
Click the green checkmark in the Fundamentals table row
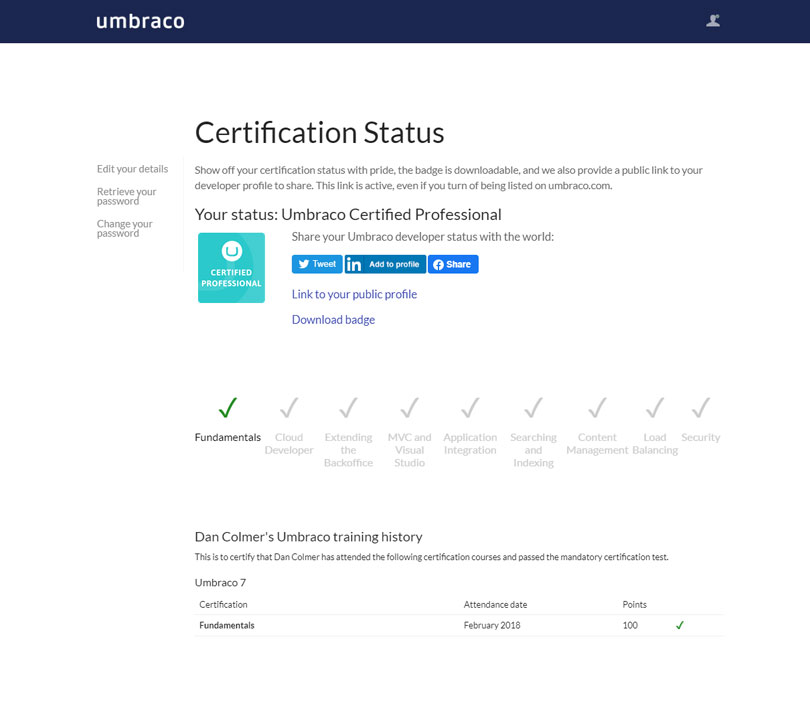tap(680, 625)
